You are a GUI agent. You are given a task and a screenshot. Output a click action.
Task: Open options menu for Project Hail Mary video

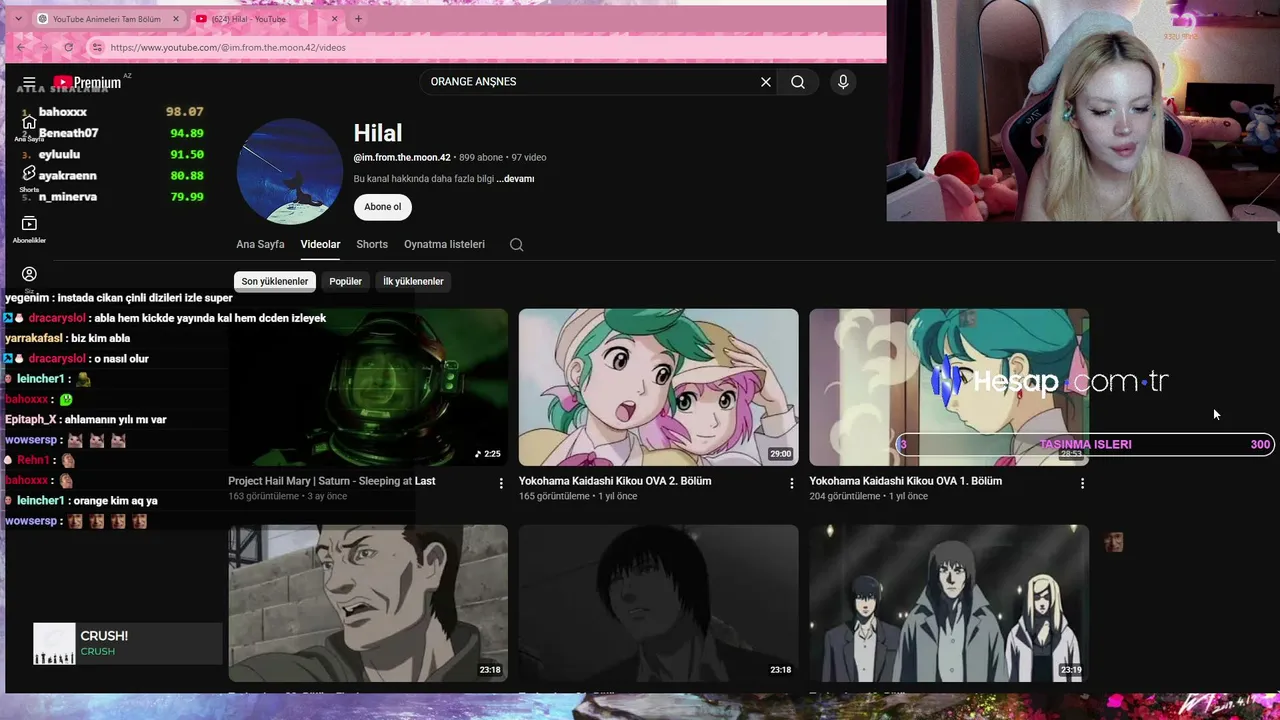(501, 483)
